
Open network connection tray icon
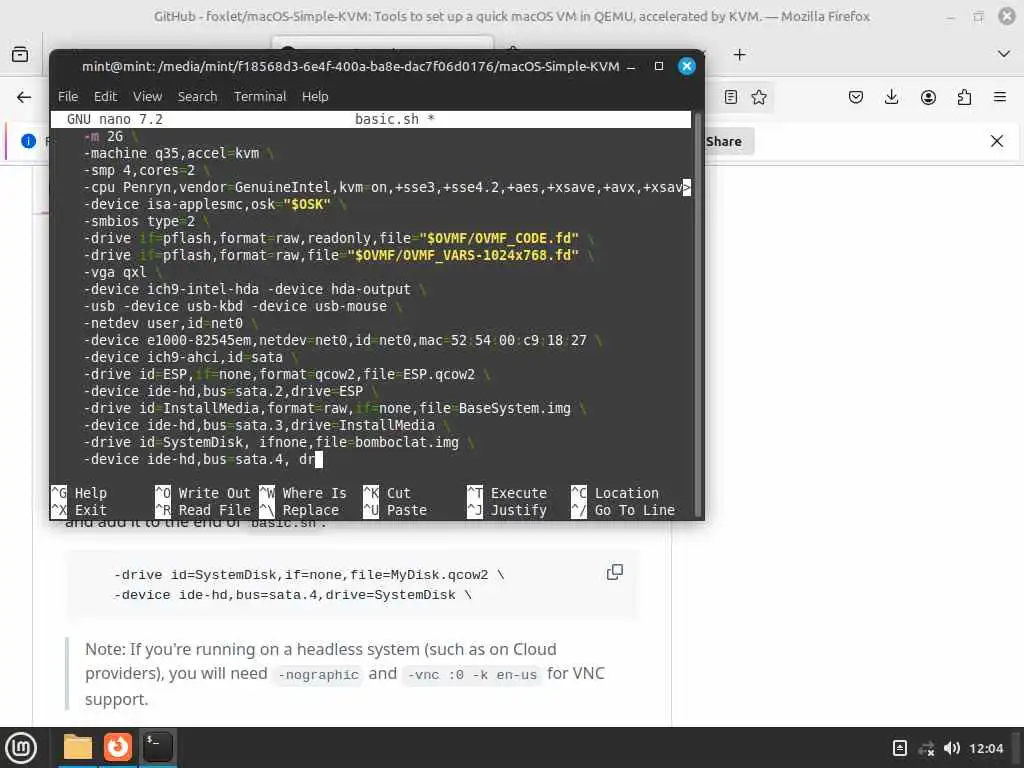pyautogui.click(x=926, y=748)
